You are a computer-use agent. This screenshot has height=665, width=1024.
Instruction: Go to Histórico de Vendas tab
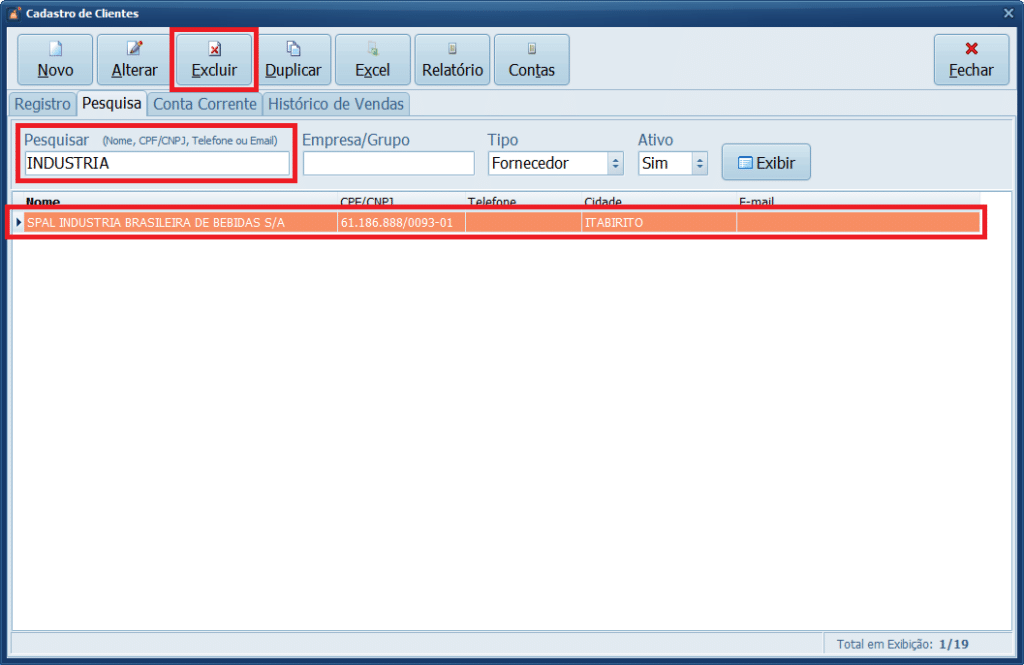click(x=336, y=104)
